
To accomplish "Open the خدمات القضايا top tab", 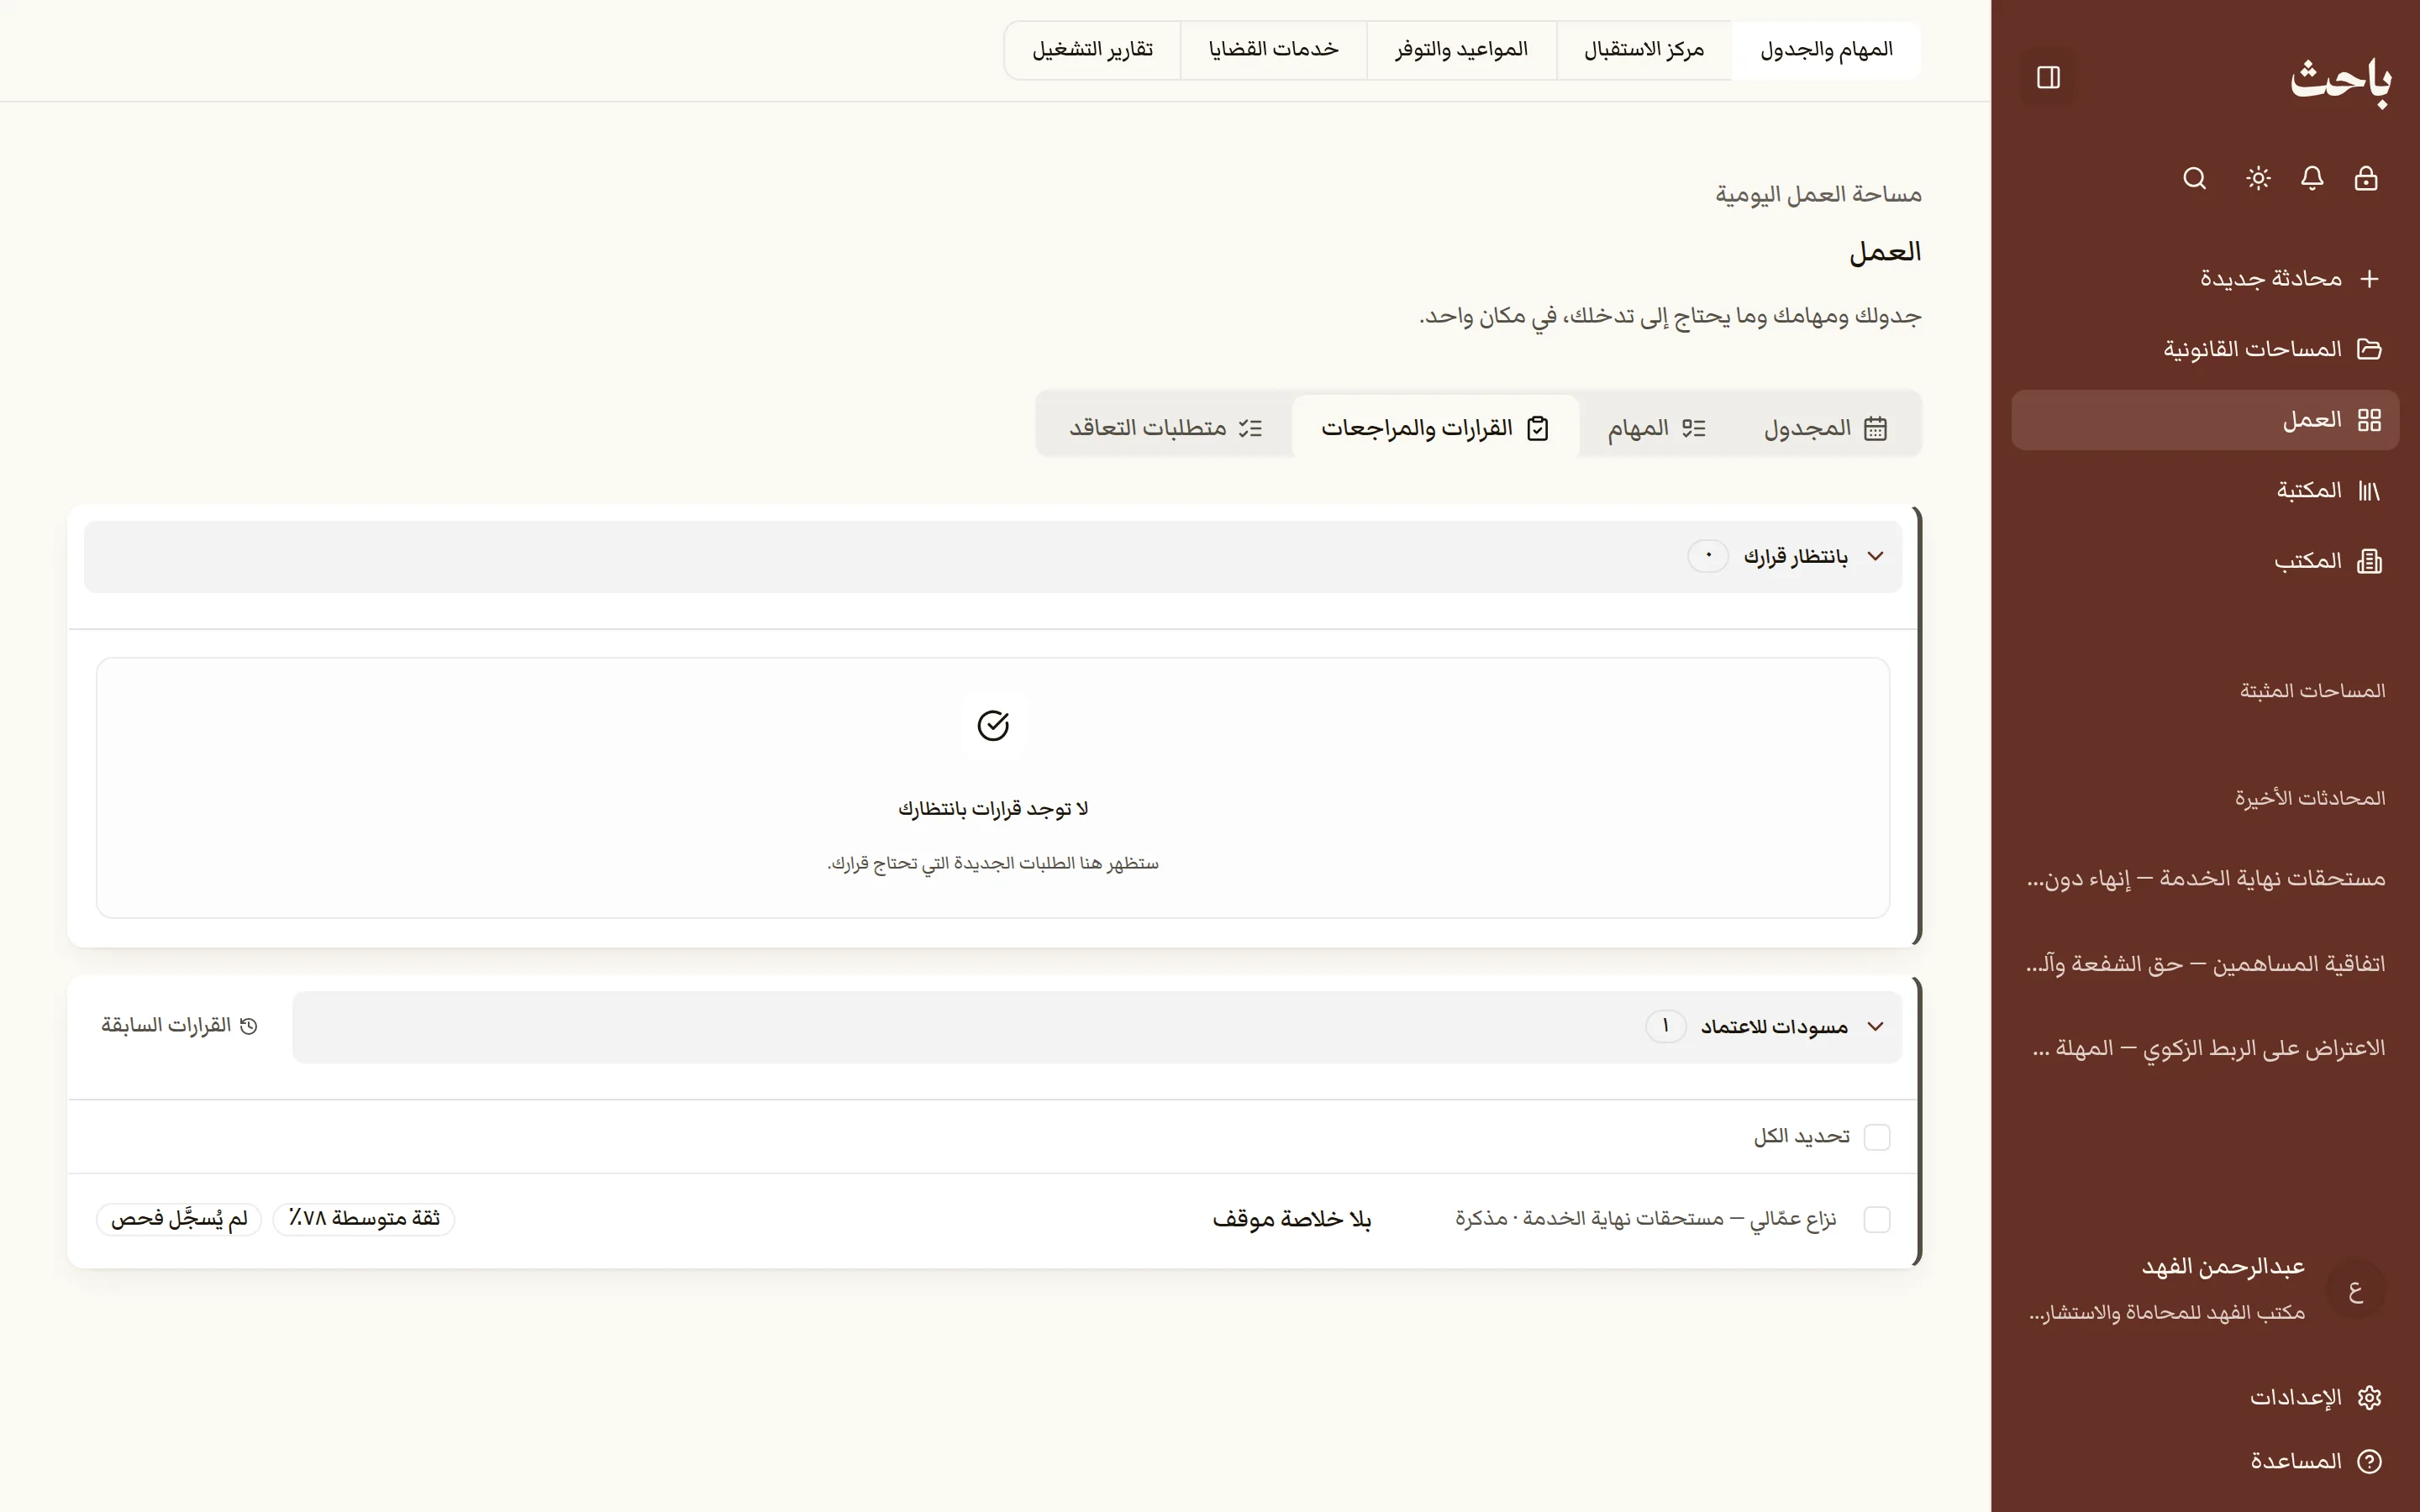I will coord(1273,50).
